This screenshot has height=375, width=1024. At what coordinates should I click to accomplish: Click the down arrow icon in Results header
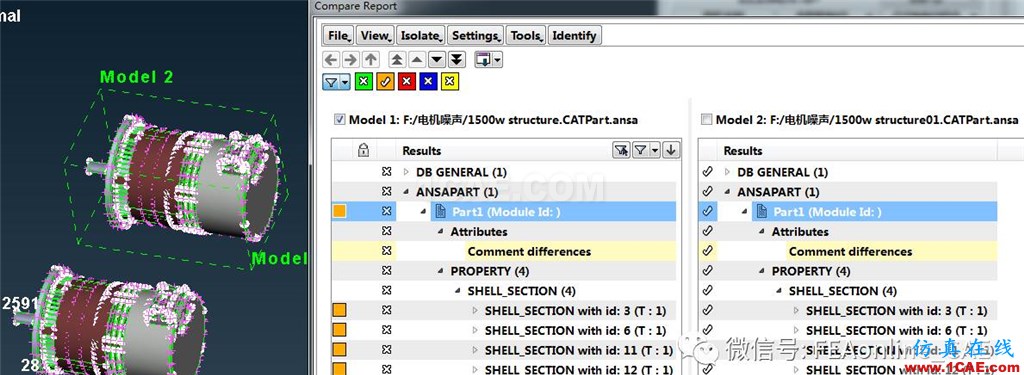pyautogui.click(x=670, y=151)
